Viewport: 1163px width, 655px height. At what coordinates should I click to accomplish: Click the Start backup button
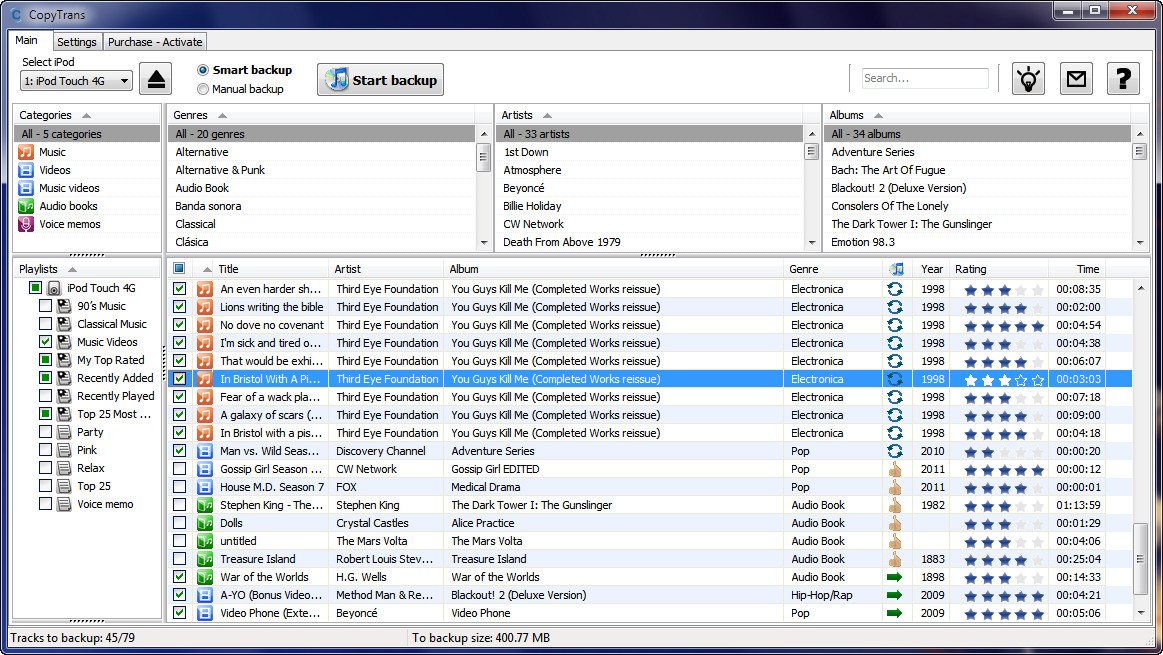click(x=380, y=80)
